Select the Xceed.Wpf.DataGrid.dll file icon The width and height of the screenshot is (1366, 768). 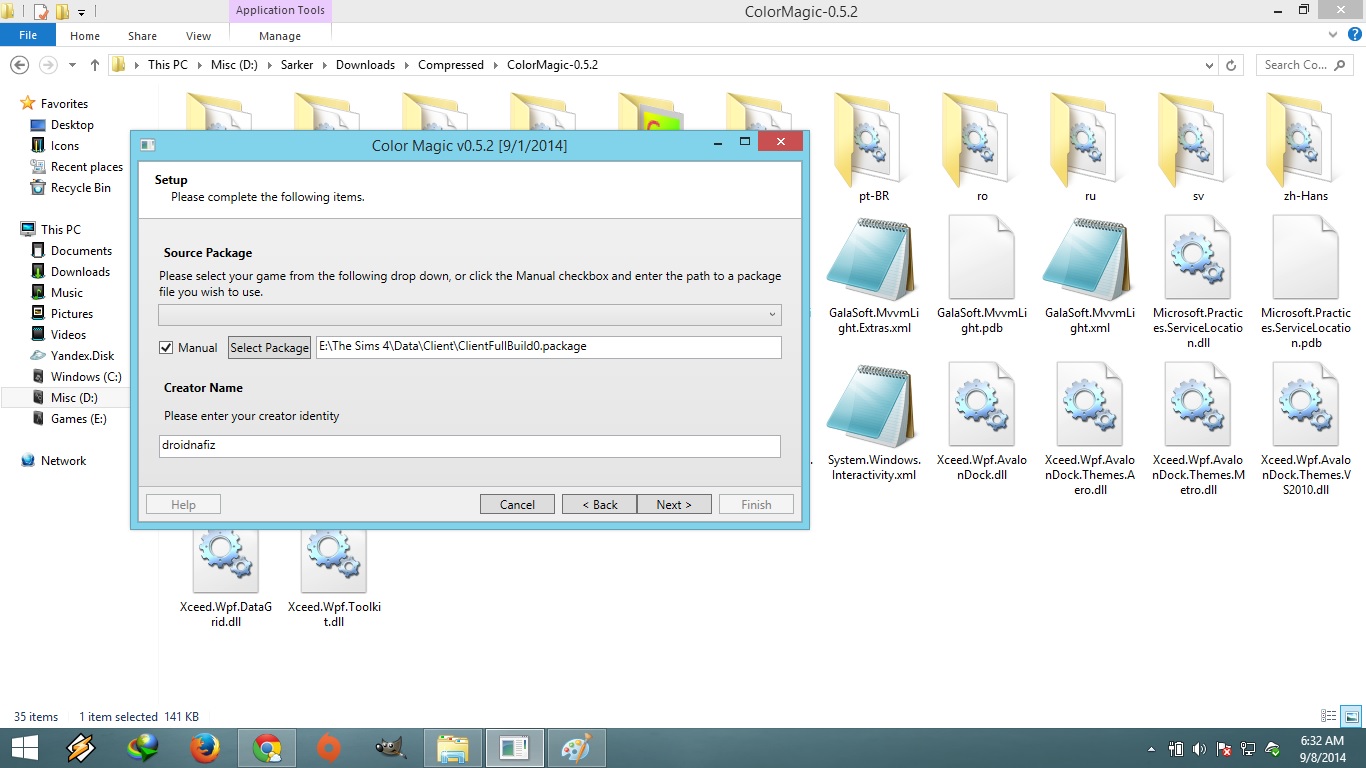[x=226, y=560]
